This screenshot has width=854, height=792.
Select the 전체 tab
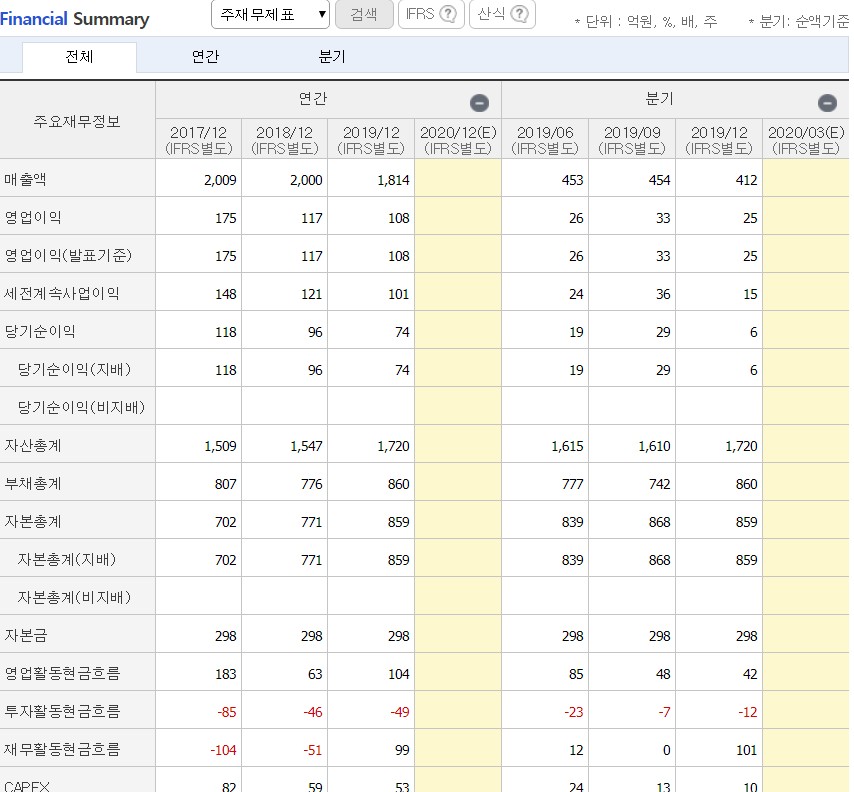tap(79, 57)
